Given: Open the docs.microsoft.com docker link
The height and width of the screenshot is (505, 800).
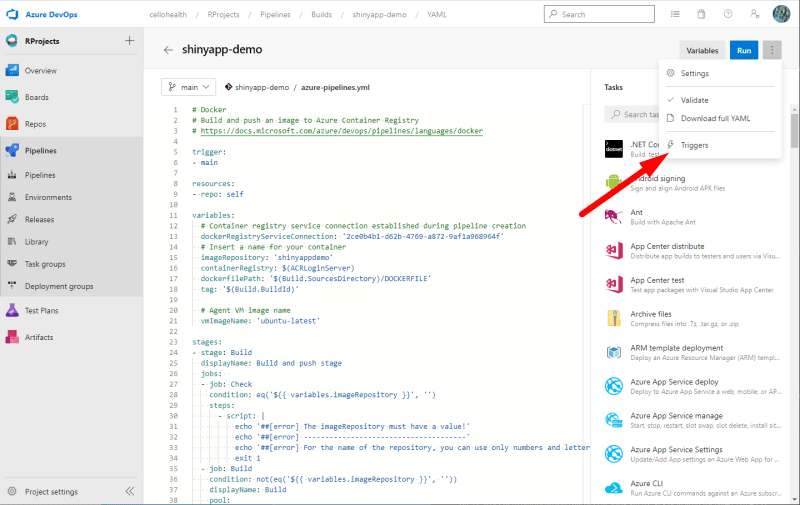Looking at the screenshot, I should (341, 131).
